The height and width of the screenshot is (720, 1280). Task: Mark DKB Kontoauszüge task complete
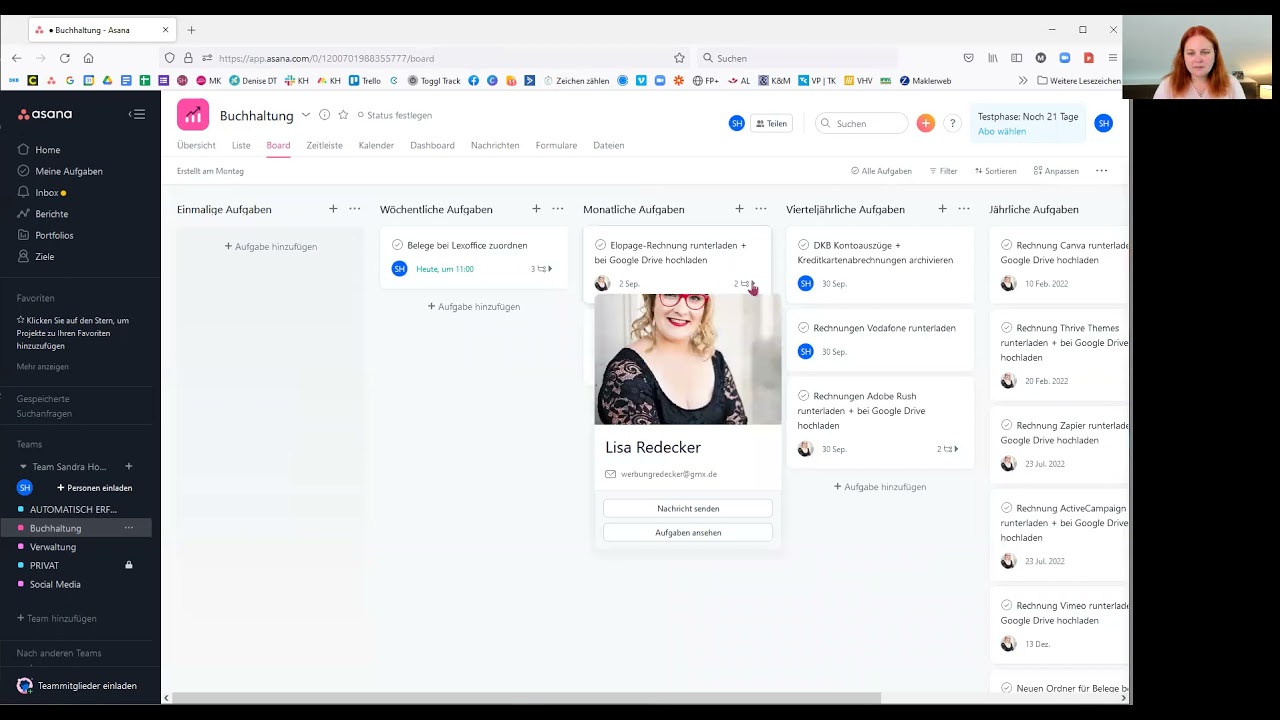pyautogui.click(x=803, y=245)
